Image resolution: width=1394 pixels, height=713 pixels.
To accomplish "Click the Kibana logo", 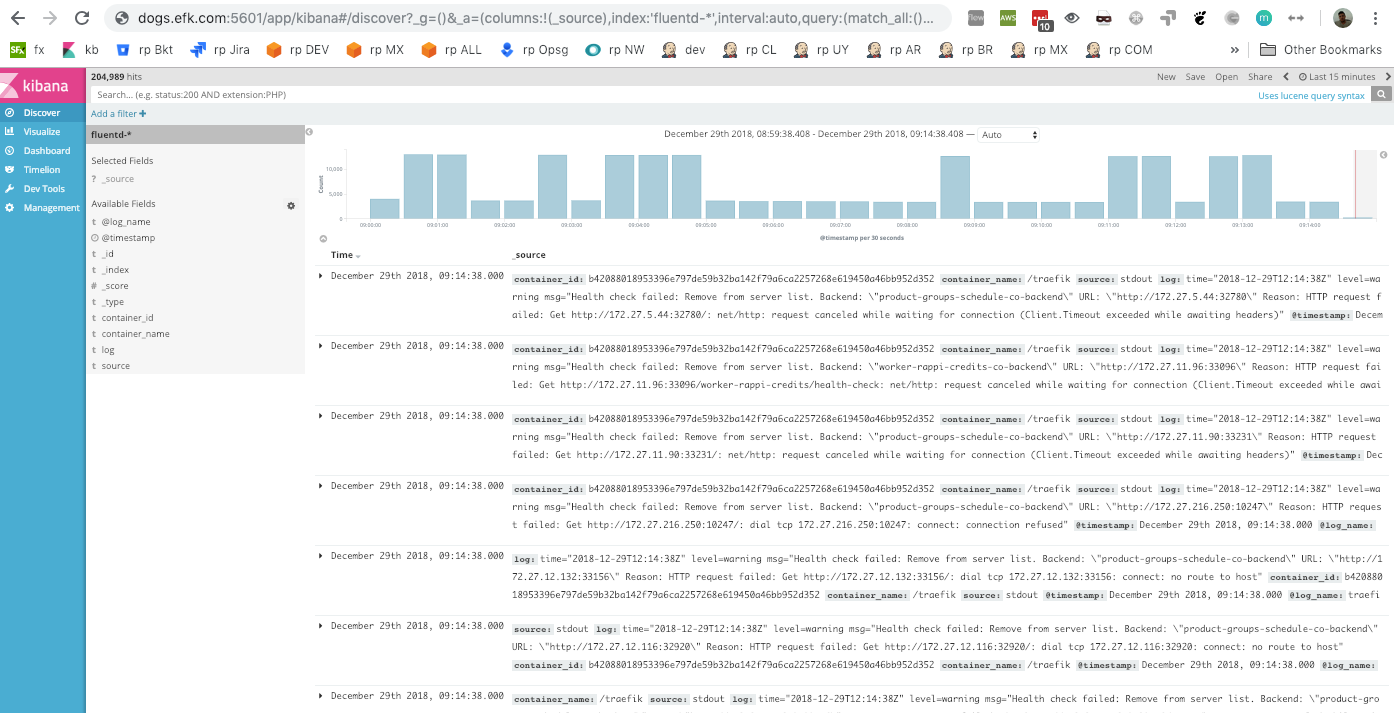I will [x=42, y=86].
